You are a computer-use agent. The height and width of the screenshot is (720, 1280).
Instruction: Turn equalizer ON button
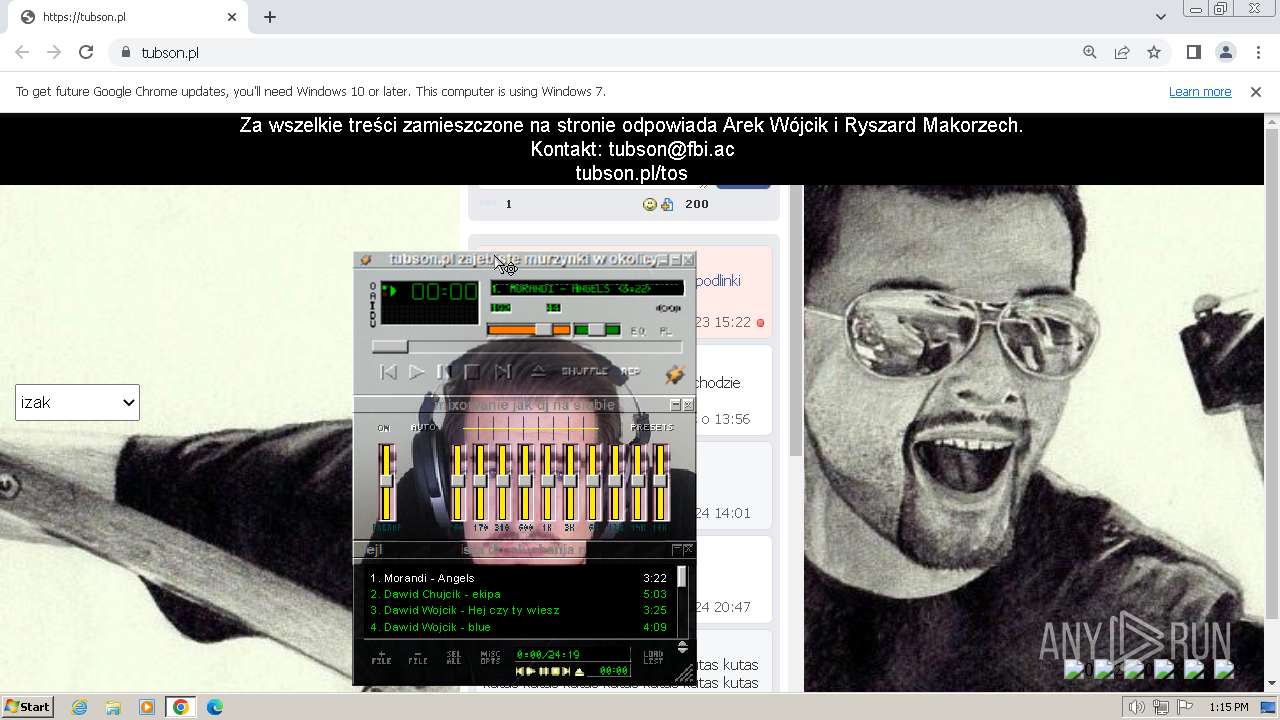click(384, 428)
